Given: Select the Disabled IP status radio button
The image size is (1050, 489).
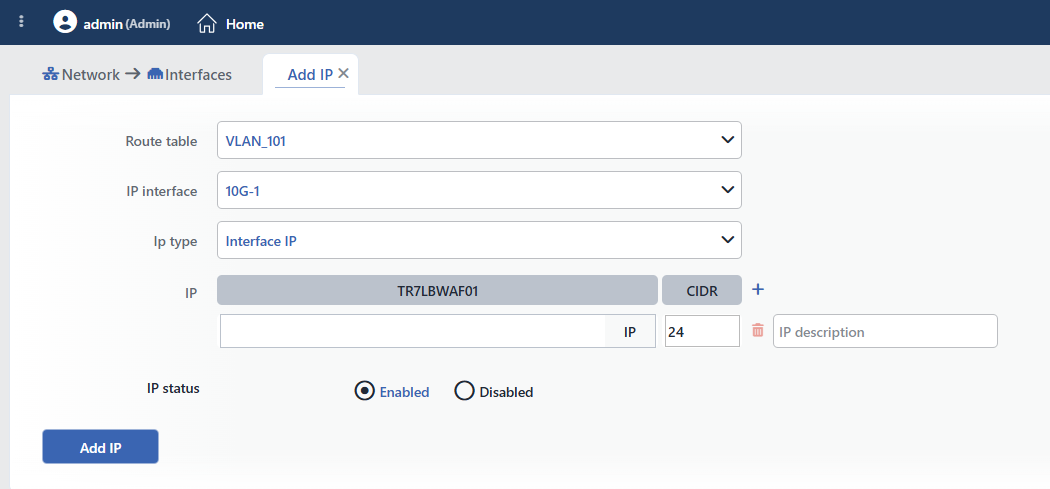Looking at the screenshot, I should coord(464,391).
